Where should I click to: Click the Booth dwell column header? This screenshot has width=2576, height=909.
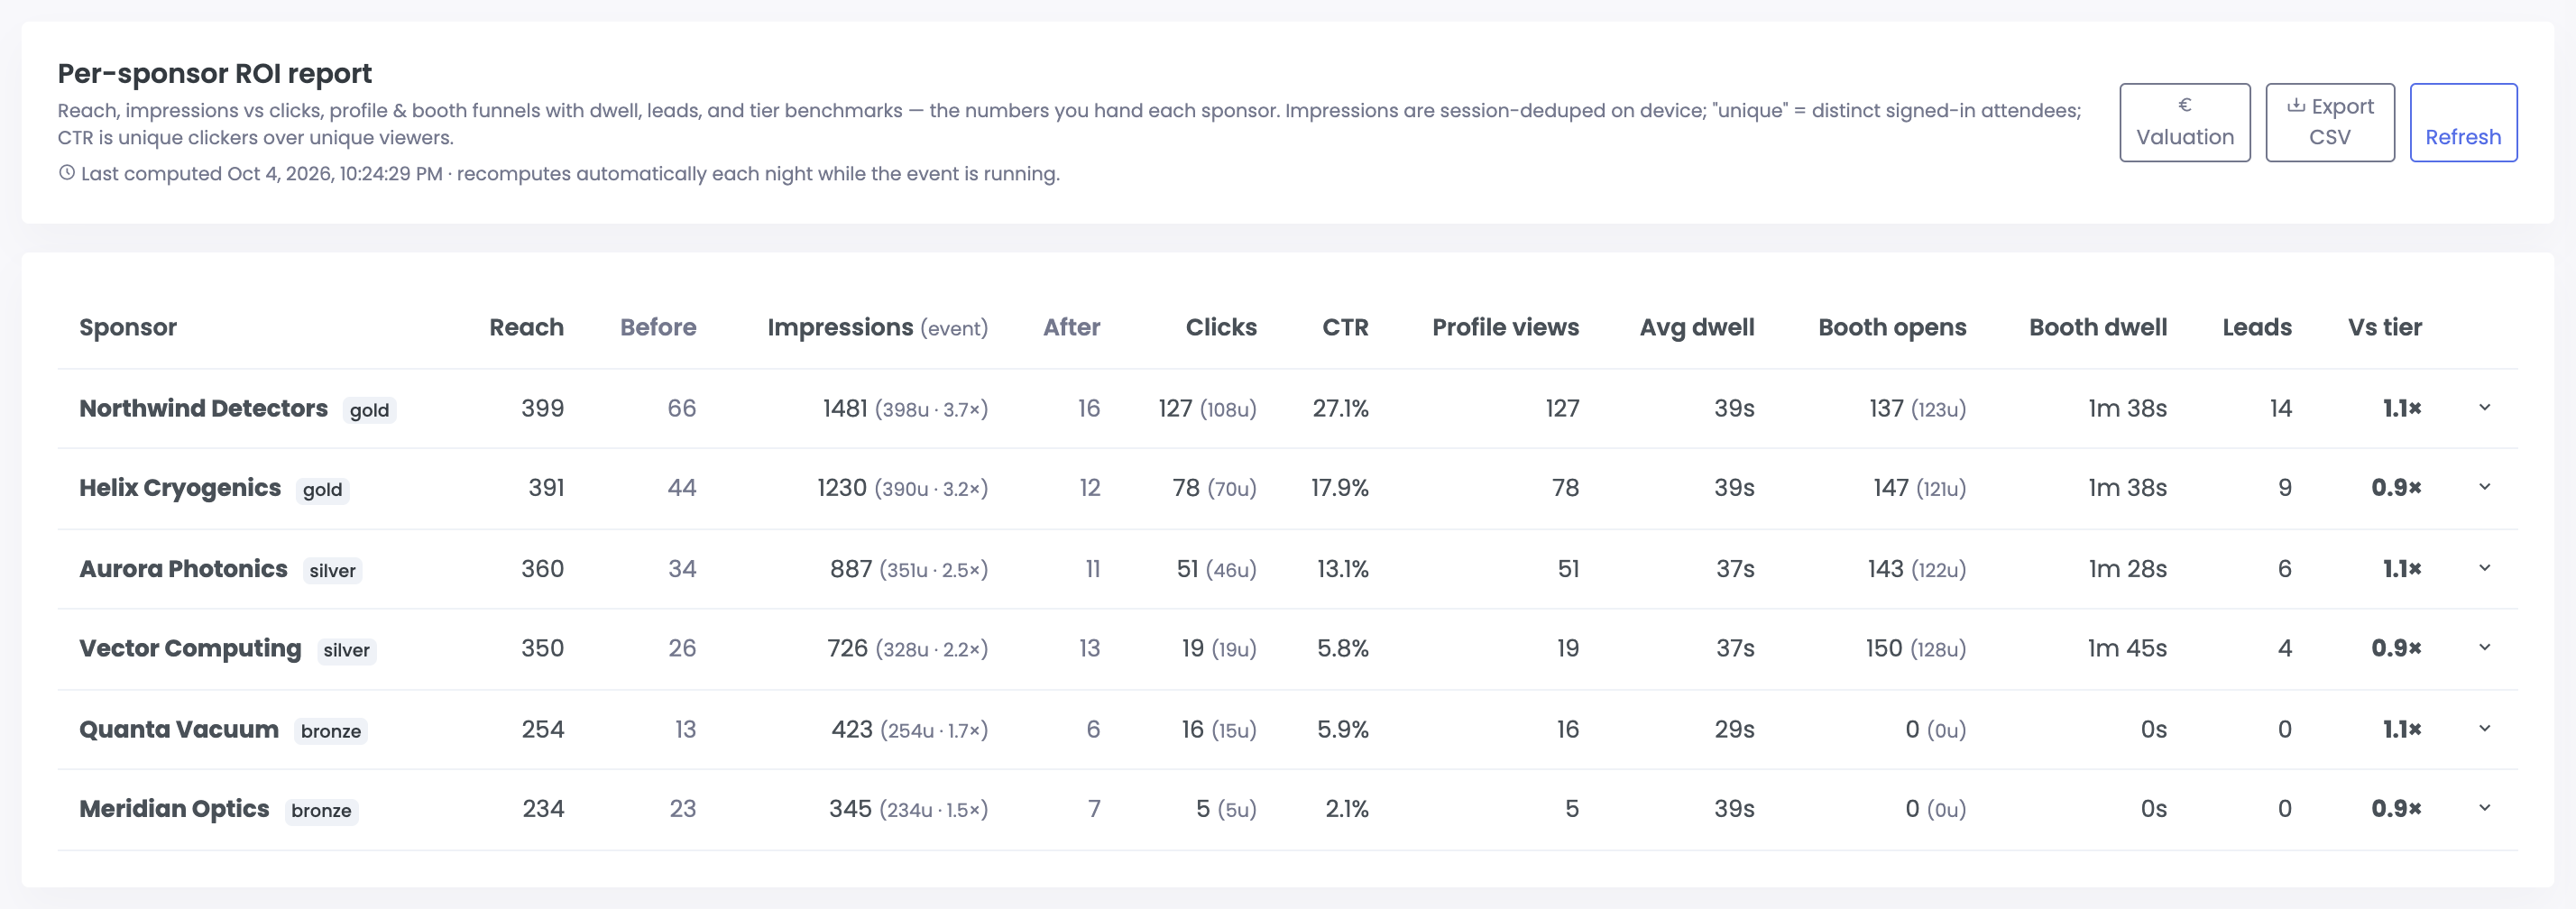pos(2098,327)
